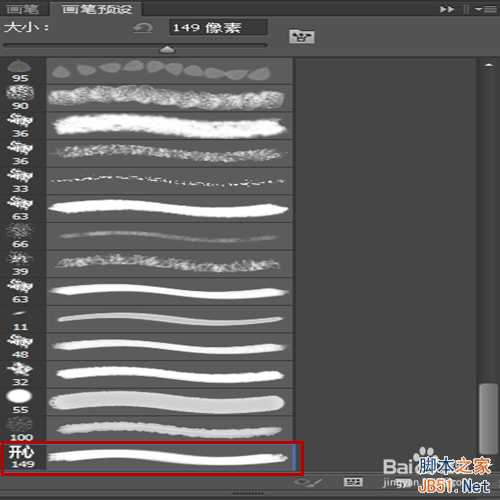Open the Preset Manager icon
The image size is (500, 500).
[x=353, y=482]
